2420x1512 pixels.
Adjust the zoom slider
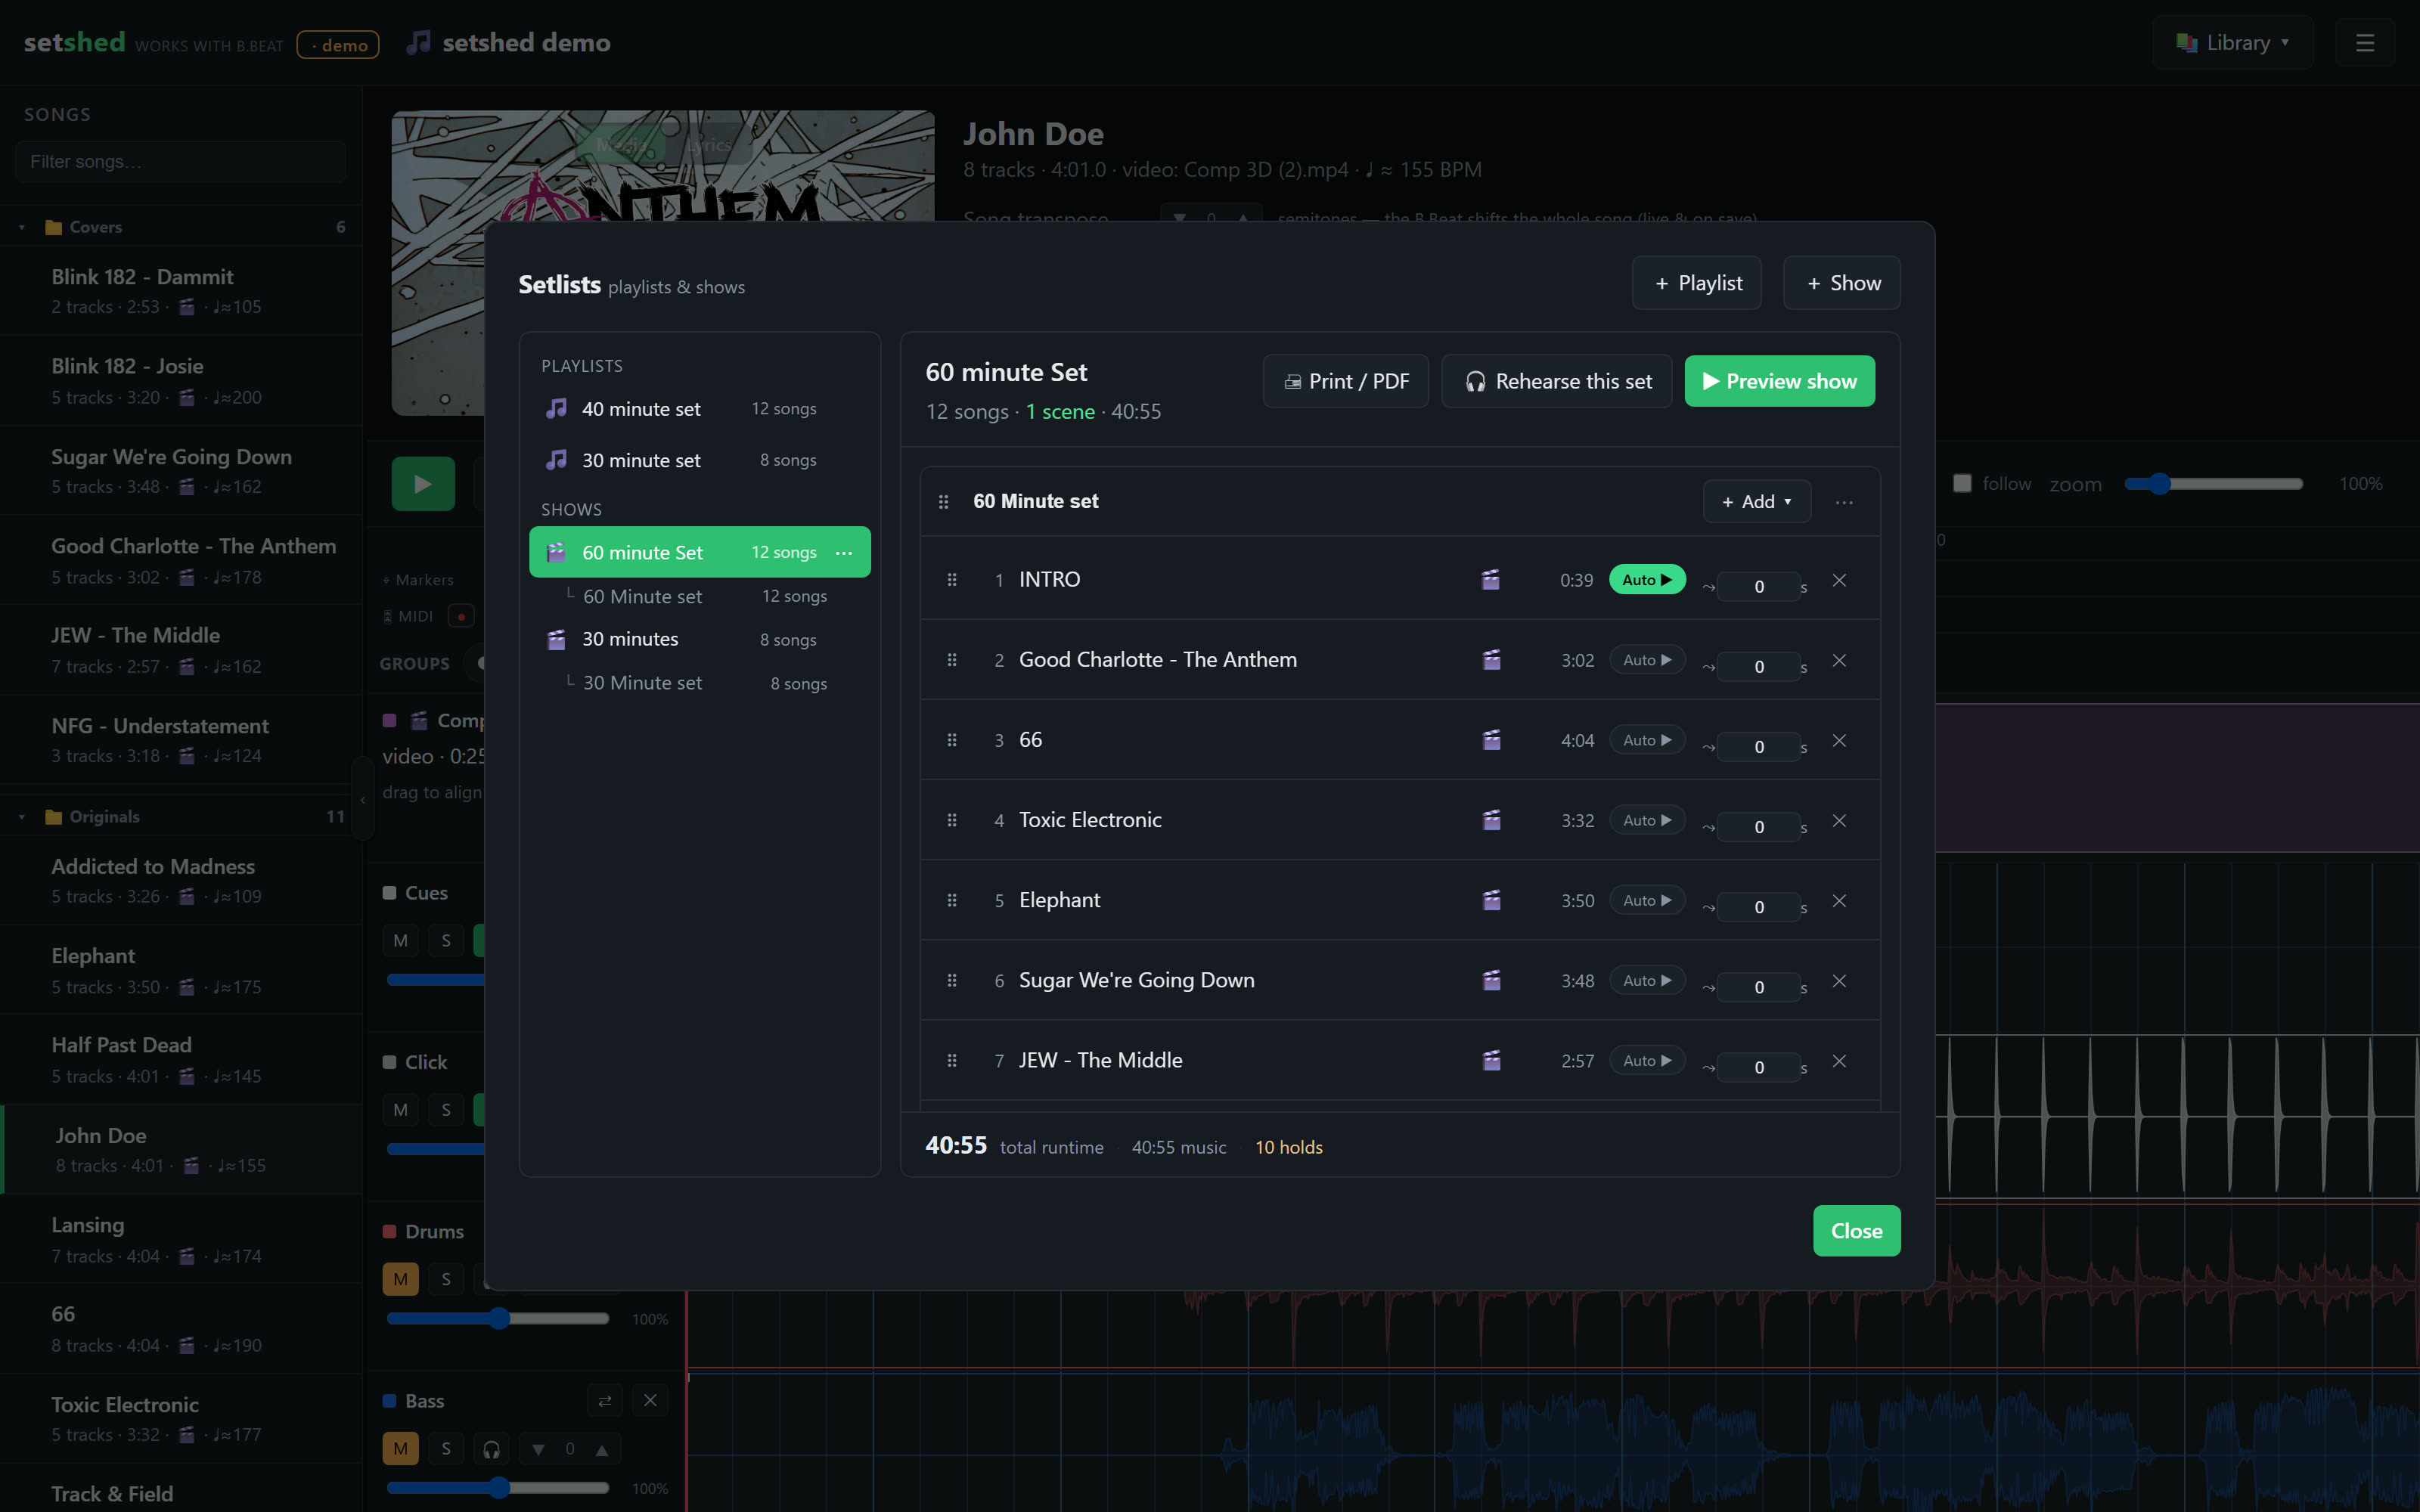pyautogui.click(x=2214, y=484)
